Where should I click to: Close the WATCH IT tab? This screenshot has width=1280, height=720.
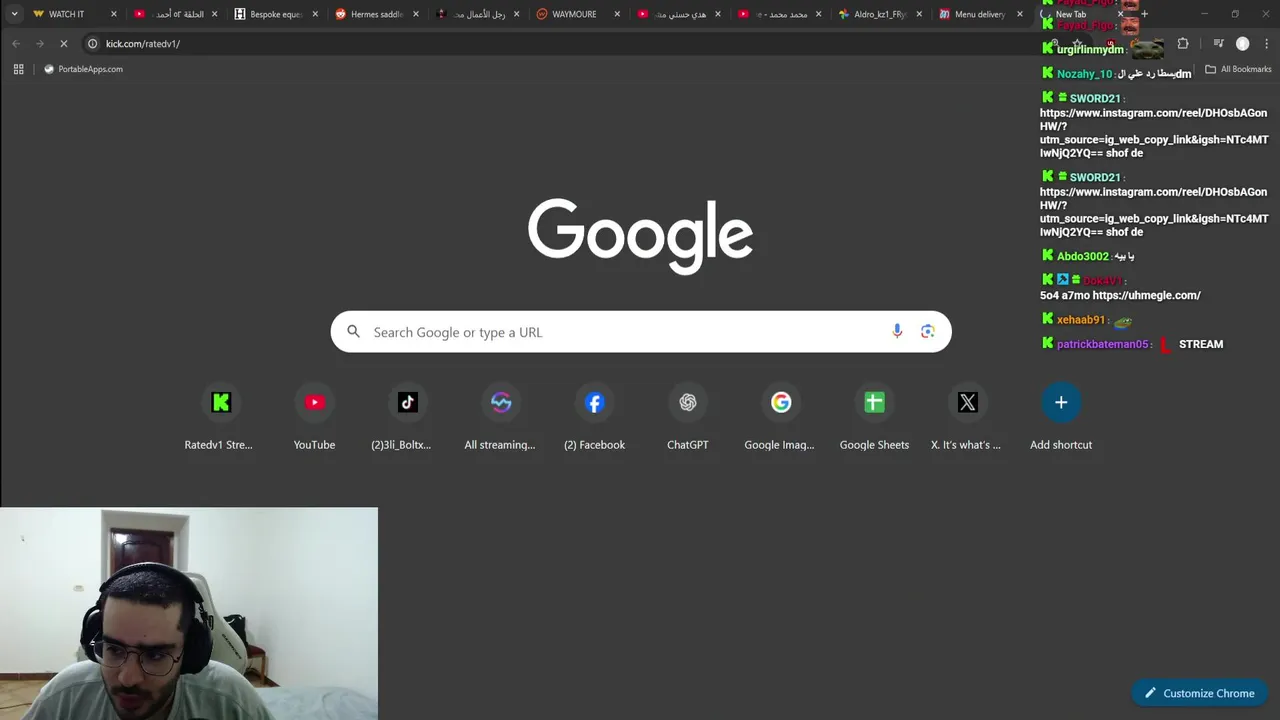pos(114,14)
